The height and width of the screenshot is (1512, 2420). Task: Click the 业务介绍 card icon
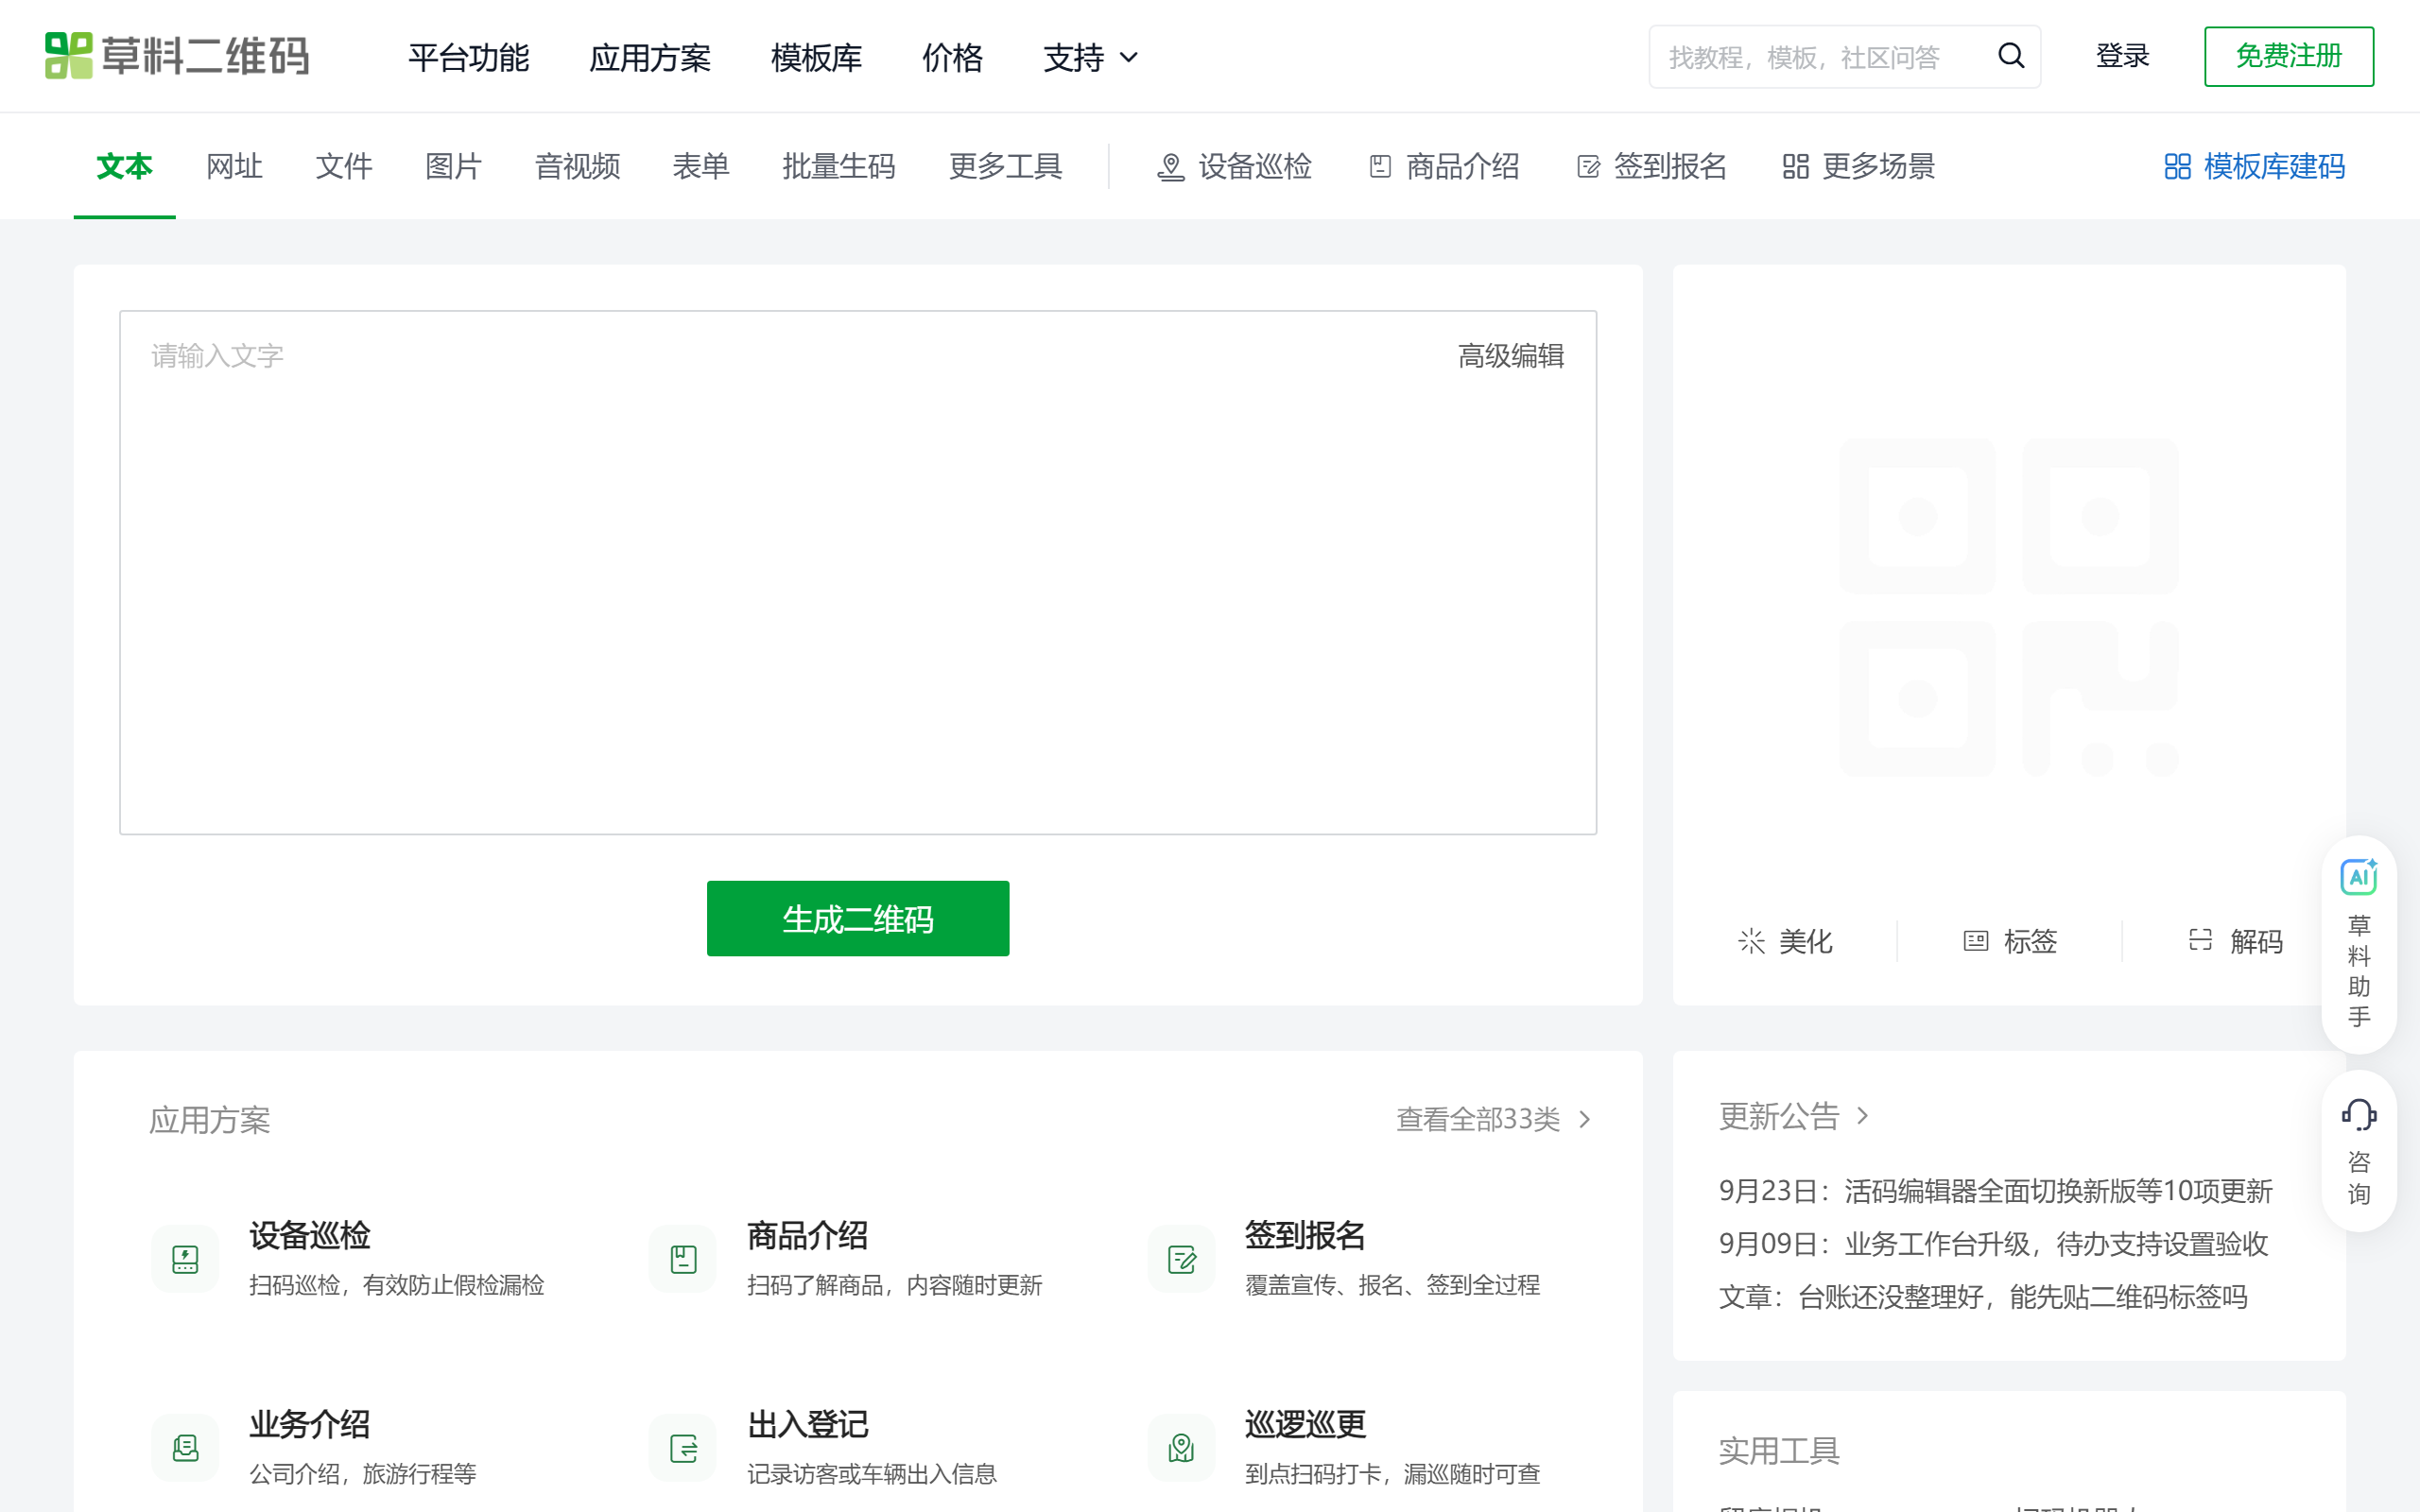[x=185, y=1448]
